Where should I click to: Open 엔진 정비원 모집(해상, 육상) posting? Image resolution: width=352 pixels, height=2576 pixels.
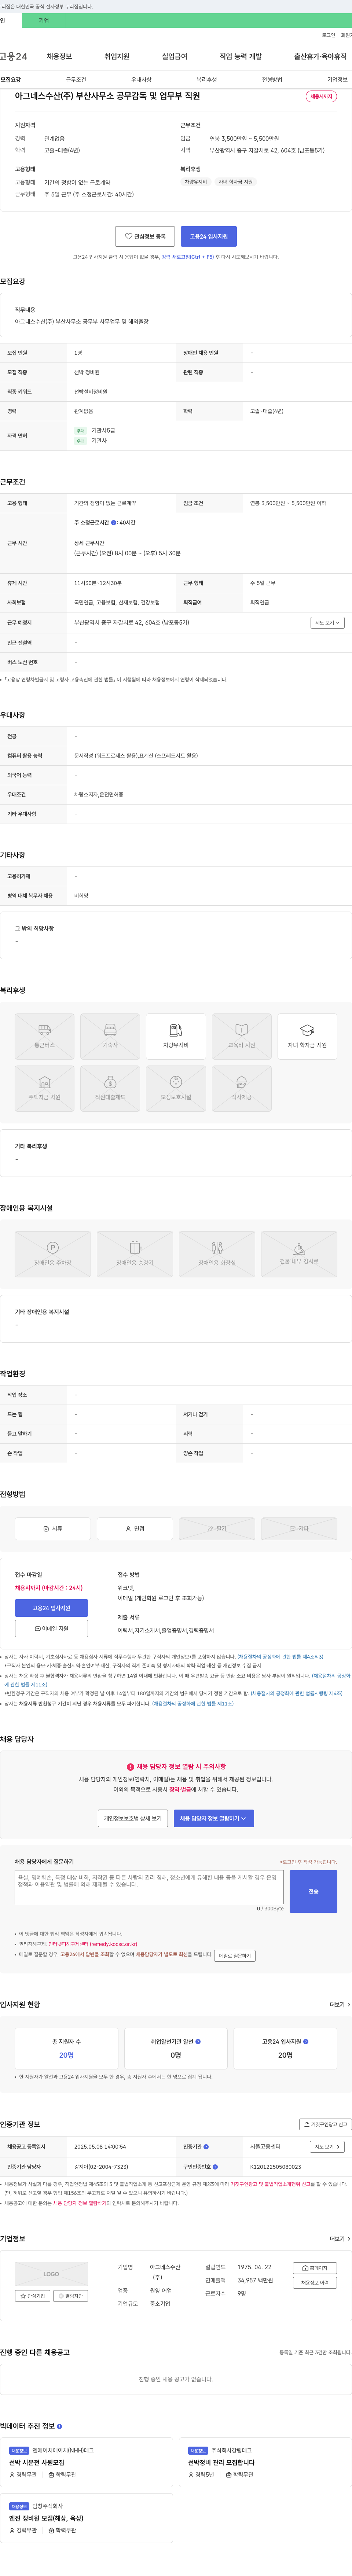(x=46, y=2518)
